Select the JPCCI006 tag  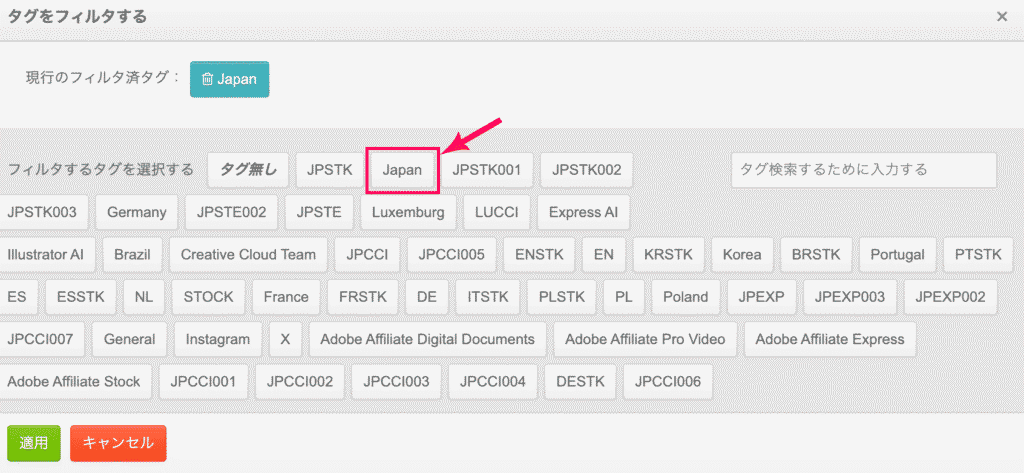(667, 381)
